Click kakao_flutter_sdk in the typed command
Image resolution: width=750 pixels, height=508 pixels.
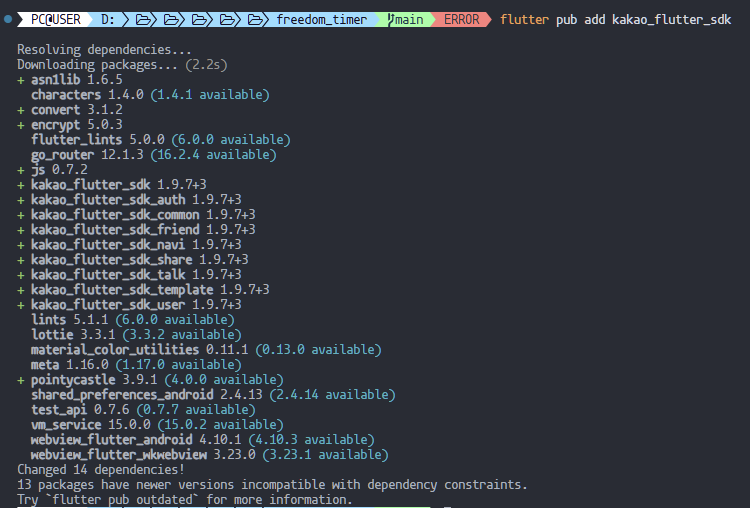672,20
